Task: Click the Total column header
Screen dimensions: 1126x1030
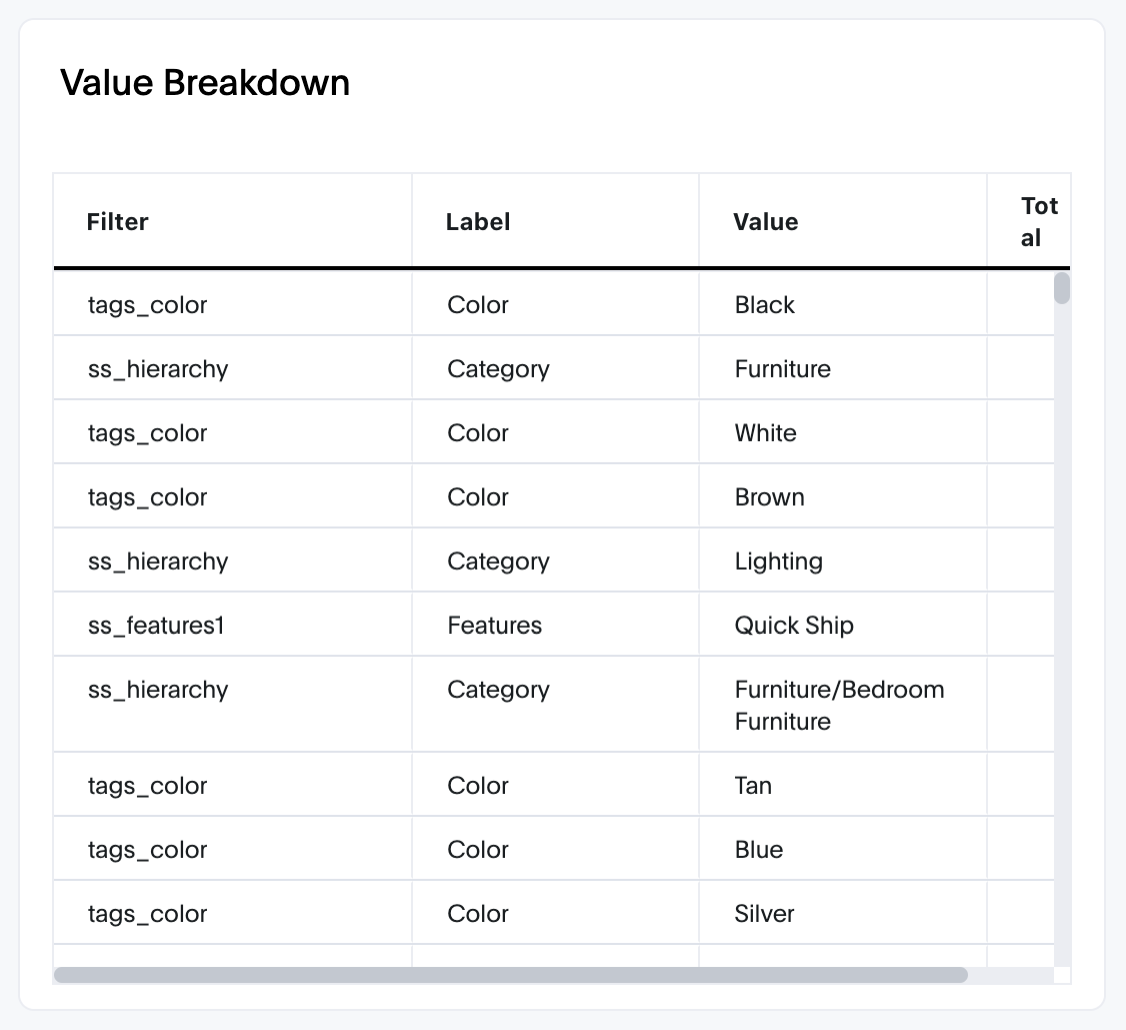Action: click(x=1028, y=221)
